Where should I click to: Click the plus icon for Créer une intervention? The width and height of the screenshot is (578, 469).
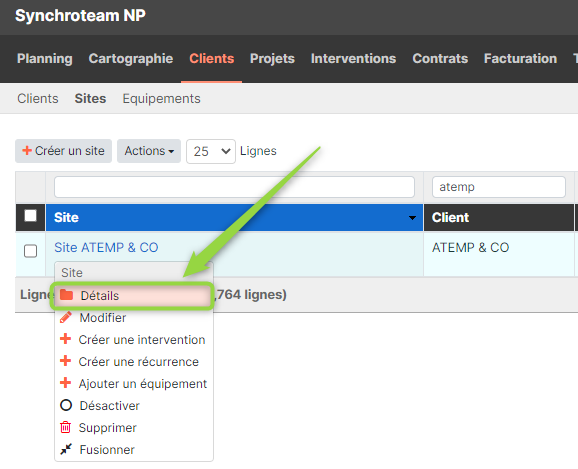tap(66, 339)
